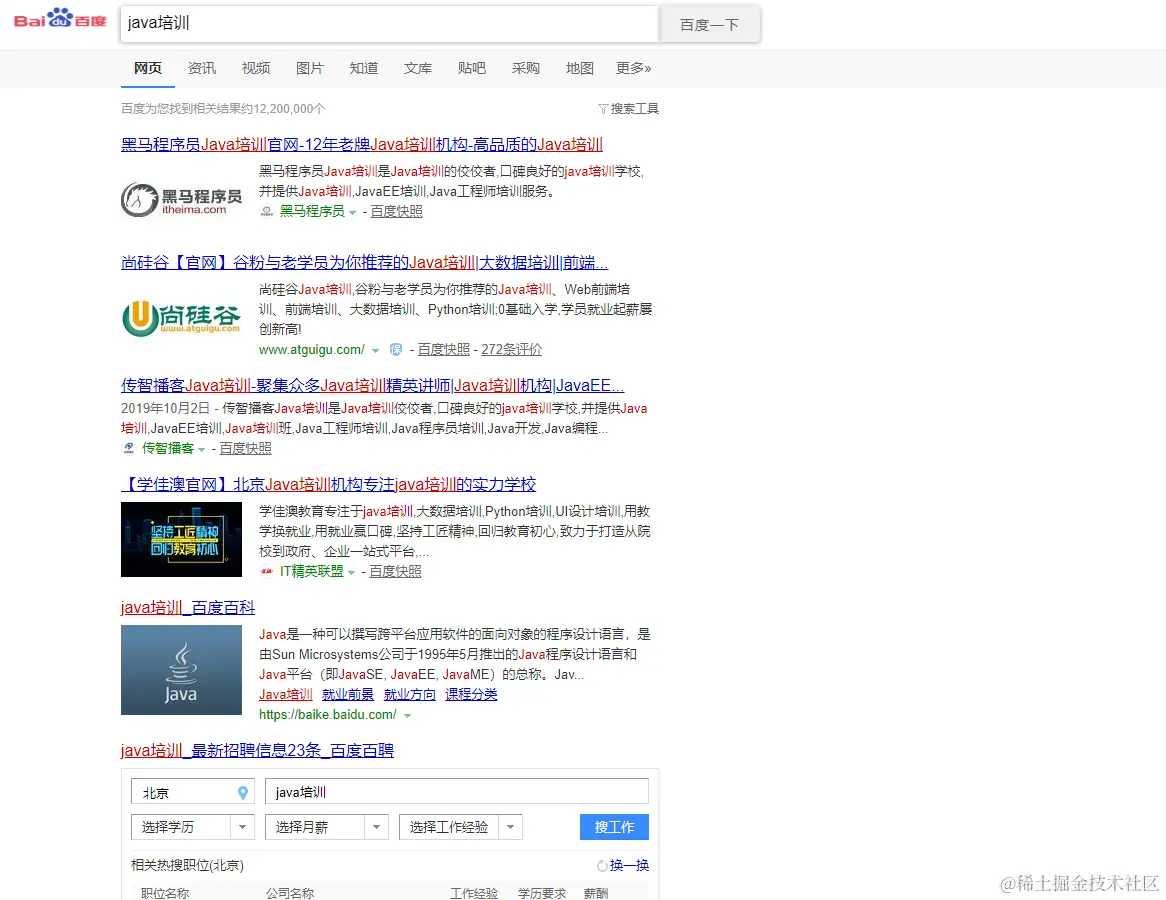
Task: Click the 百度一下 search button
Action: tap(709, 24)
